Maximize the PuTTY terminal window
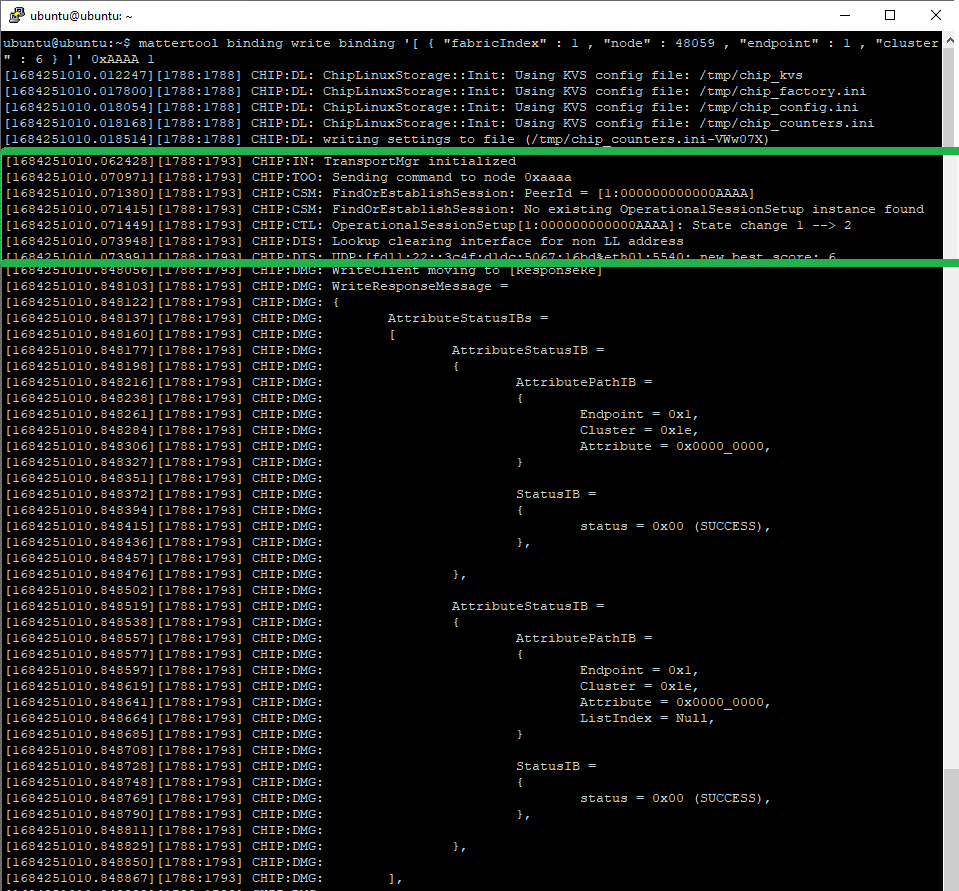Image resolution: width=959 pixels, height=891 pixels. (x=890, y=16)
